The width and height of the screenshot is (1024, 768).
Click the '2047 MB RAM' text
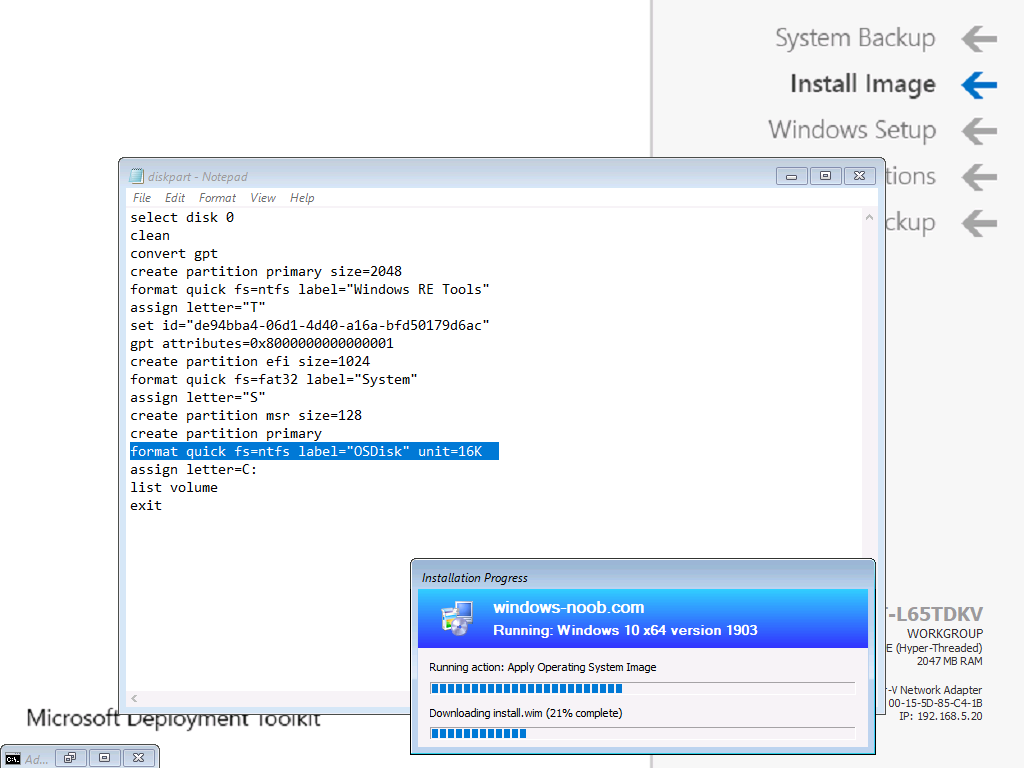[x=950, y=661]
